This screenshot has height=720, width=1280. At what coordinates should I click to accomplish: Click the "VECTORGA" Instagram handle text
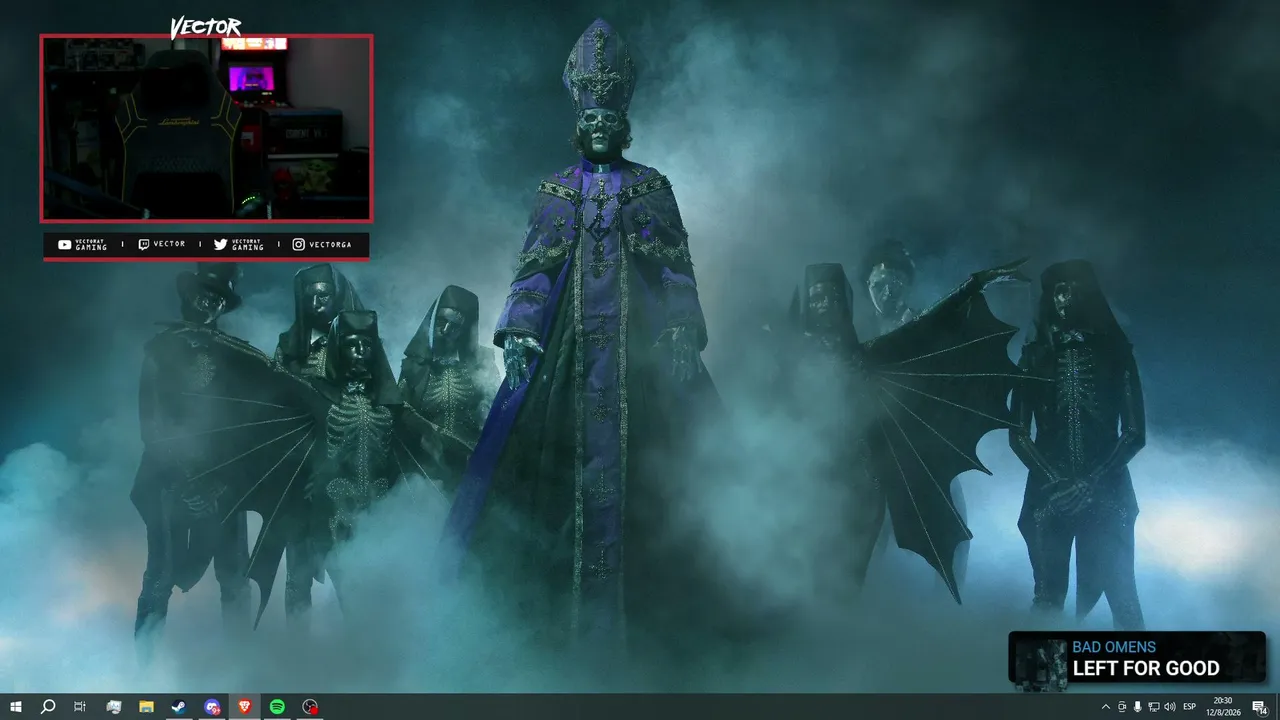click(x=330, y=245)
